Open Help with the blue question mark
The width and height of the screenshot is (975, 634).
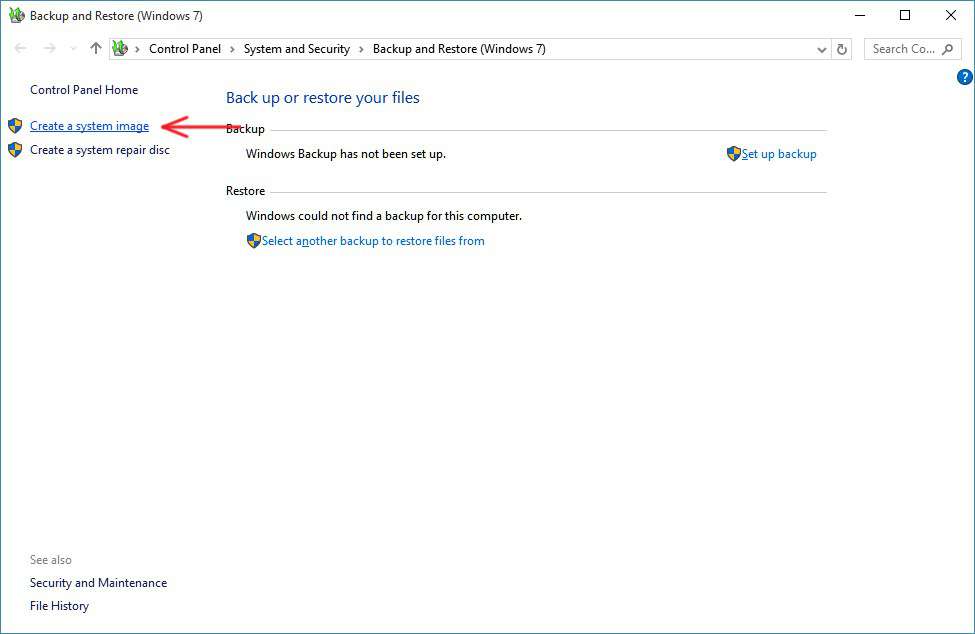coord(964,77)
